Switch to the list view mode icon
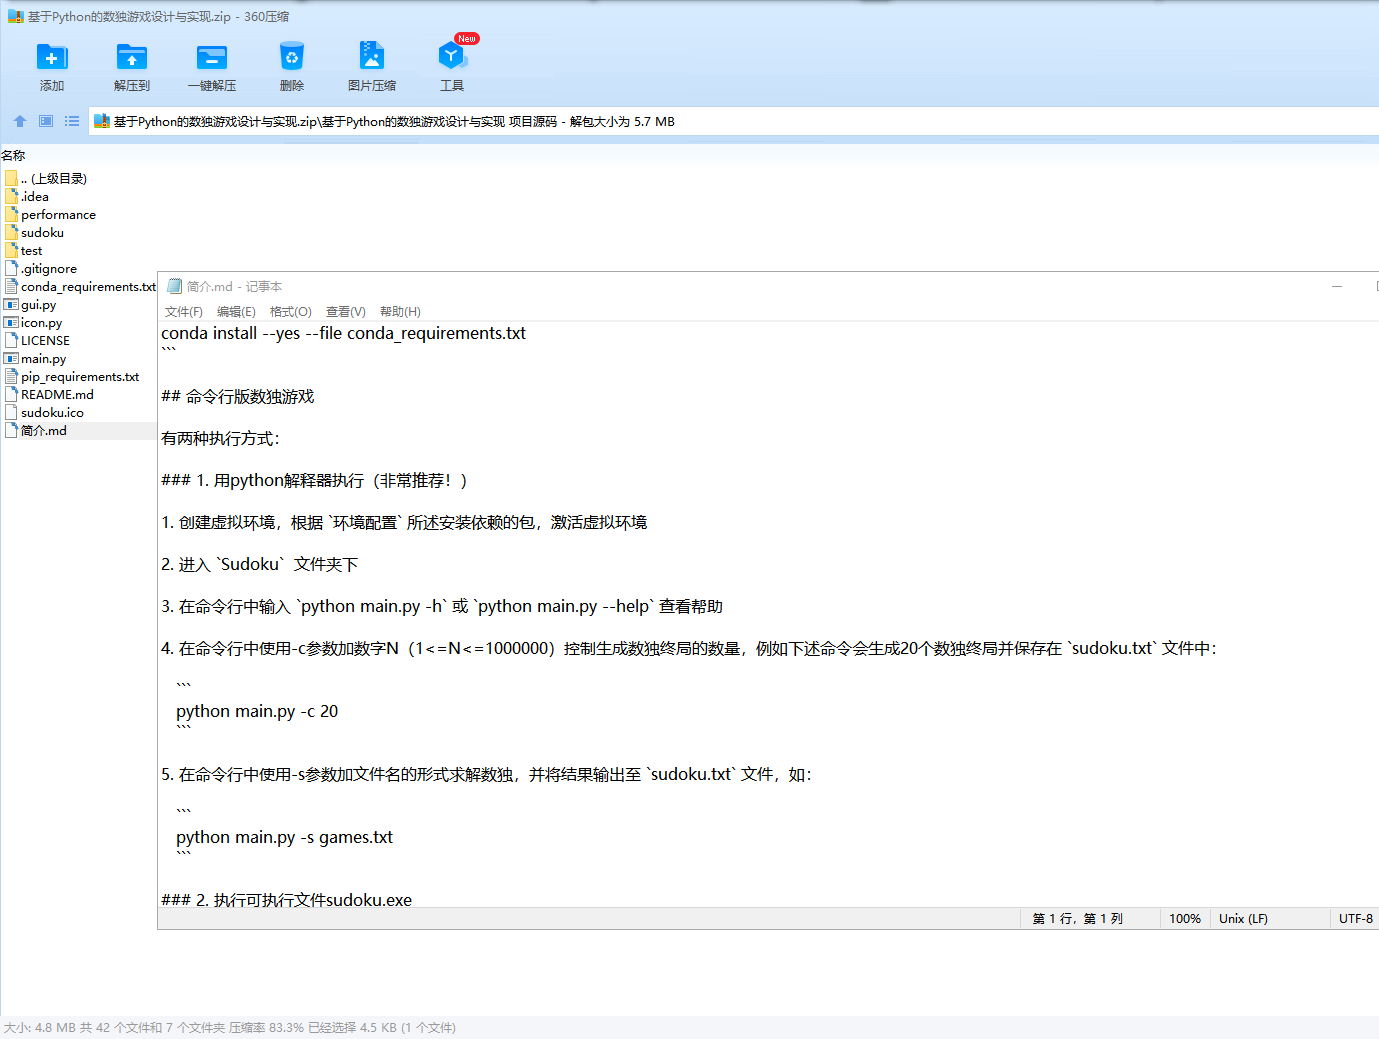This screenshot has height=1039, width=1379. tap(72, 121)
